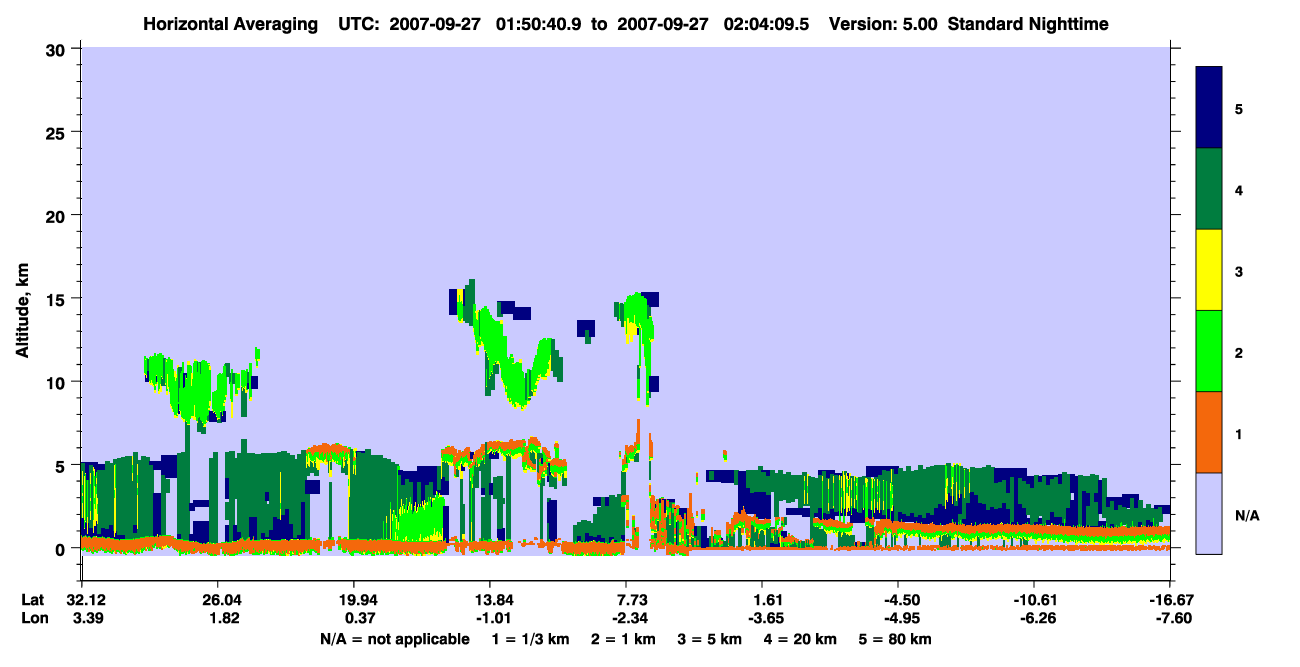1300x667 pixels.
Task: Click the '2 = 1 km' legend entry
Action: tap(623, 639)
